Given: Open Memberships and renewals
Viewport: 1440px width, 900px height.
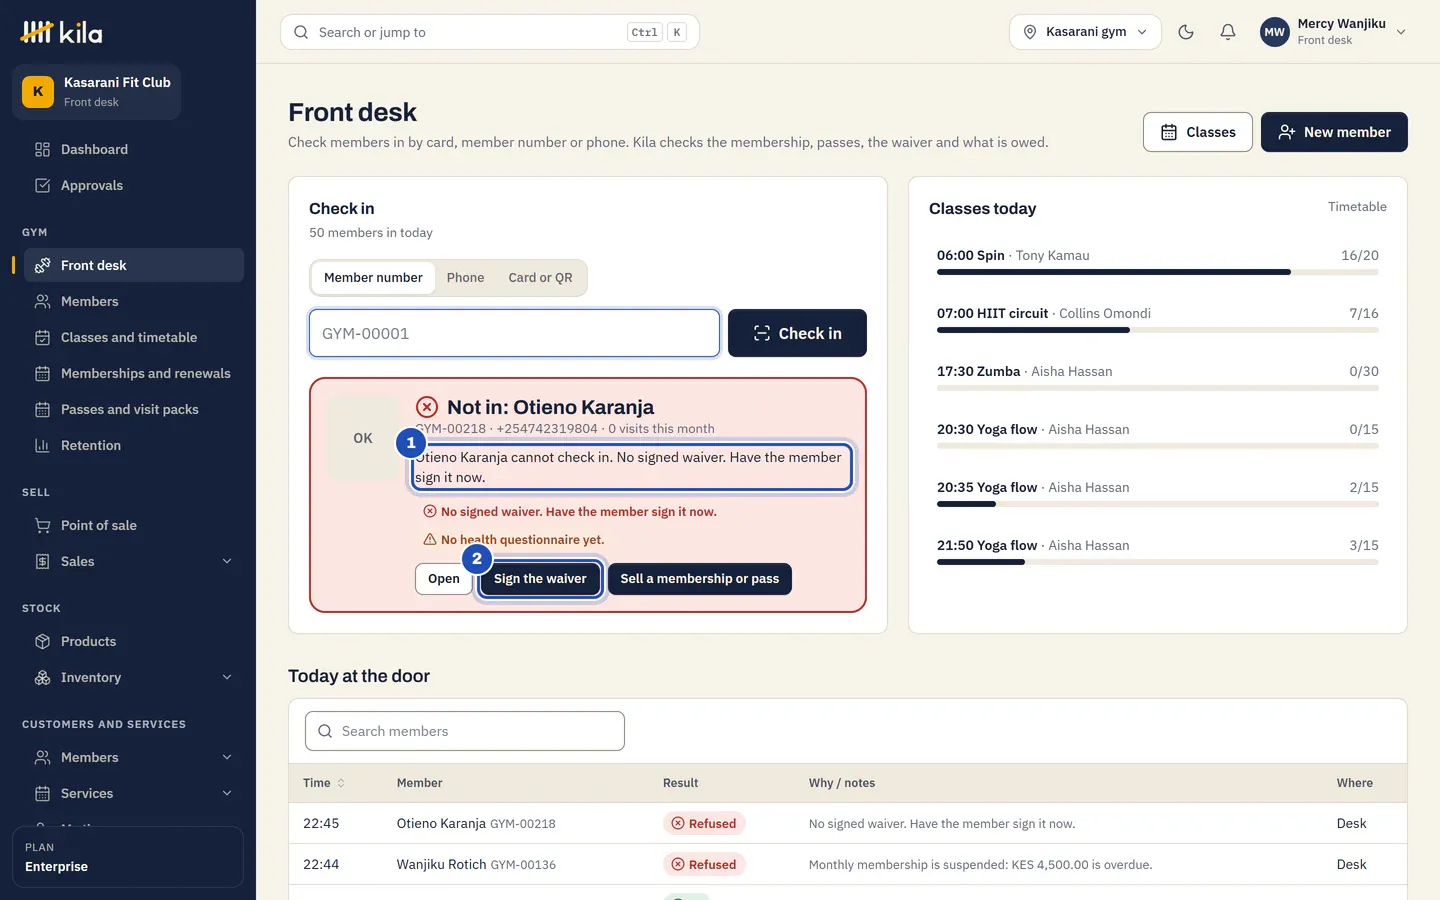Looking at the screenshot, I should tap(134, 373).
